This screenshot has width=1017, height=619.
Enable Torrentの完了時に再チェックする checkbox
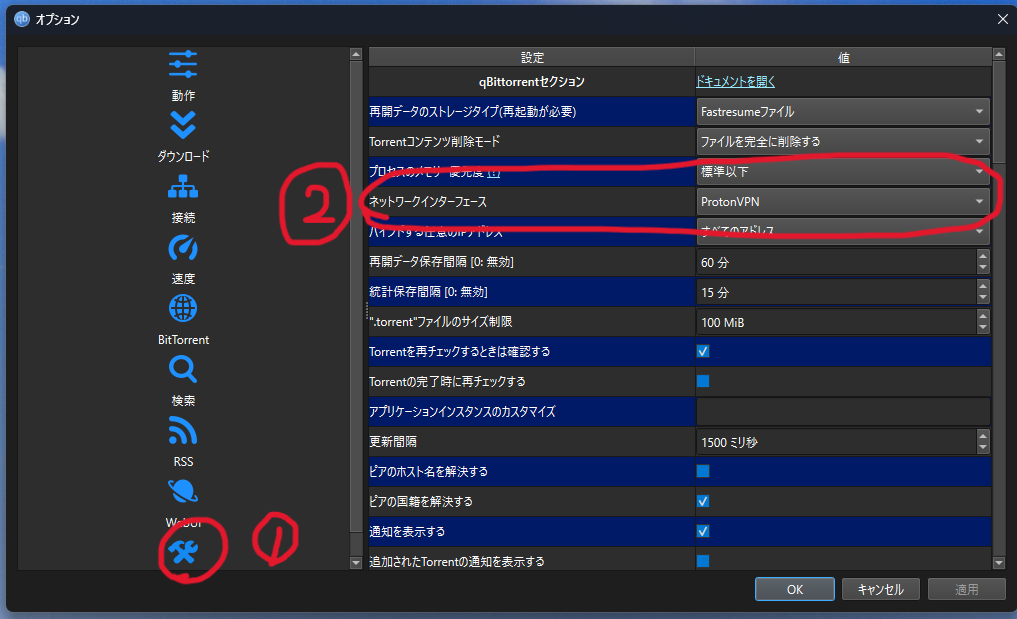[702, 382]
